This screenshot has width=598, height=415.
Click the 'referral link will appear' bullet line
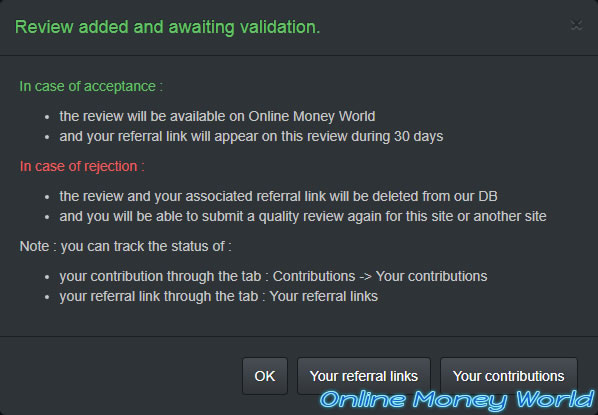(x=251, y=136)
